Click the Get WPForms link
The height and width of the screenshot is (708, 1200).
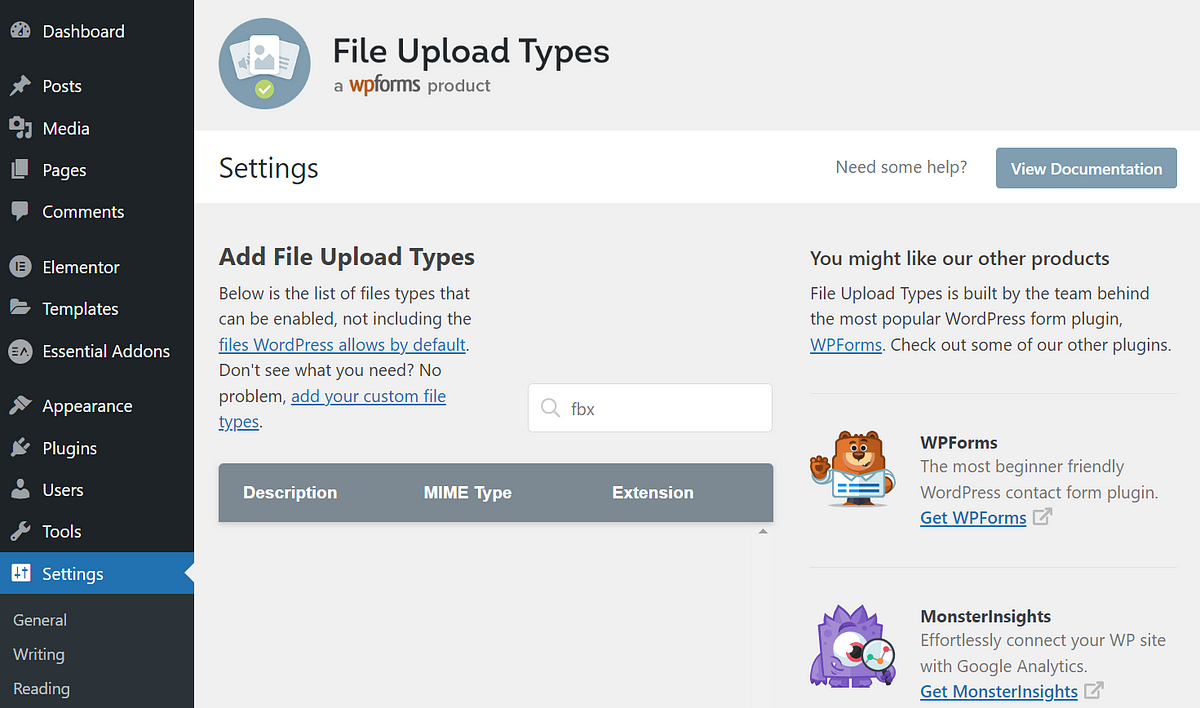click(973, 517)
